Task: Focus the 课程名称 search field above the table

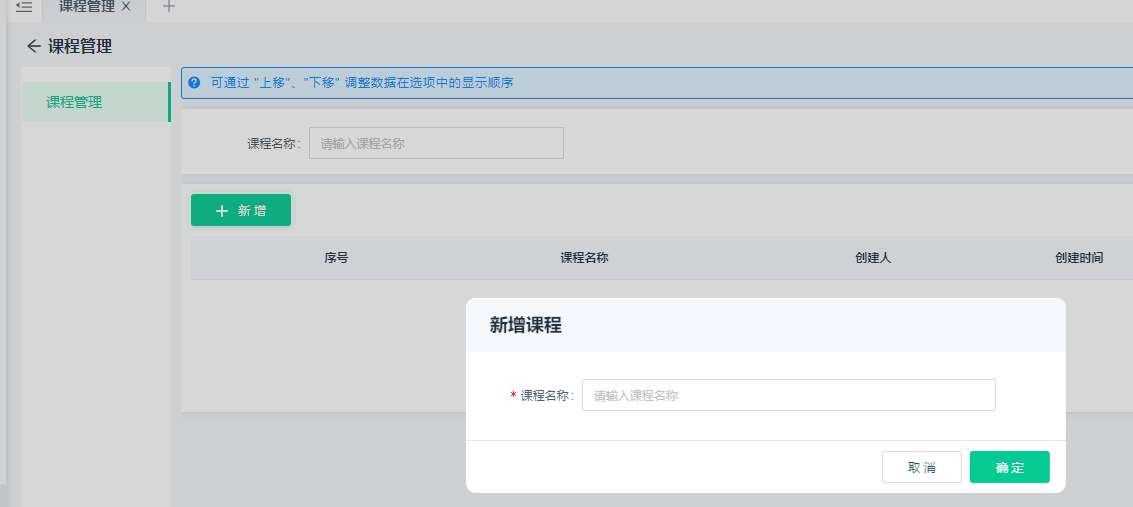Action: (x=436, y=143)
